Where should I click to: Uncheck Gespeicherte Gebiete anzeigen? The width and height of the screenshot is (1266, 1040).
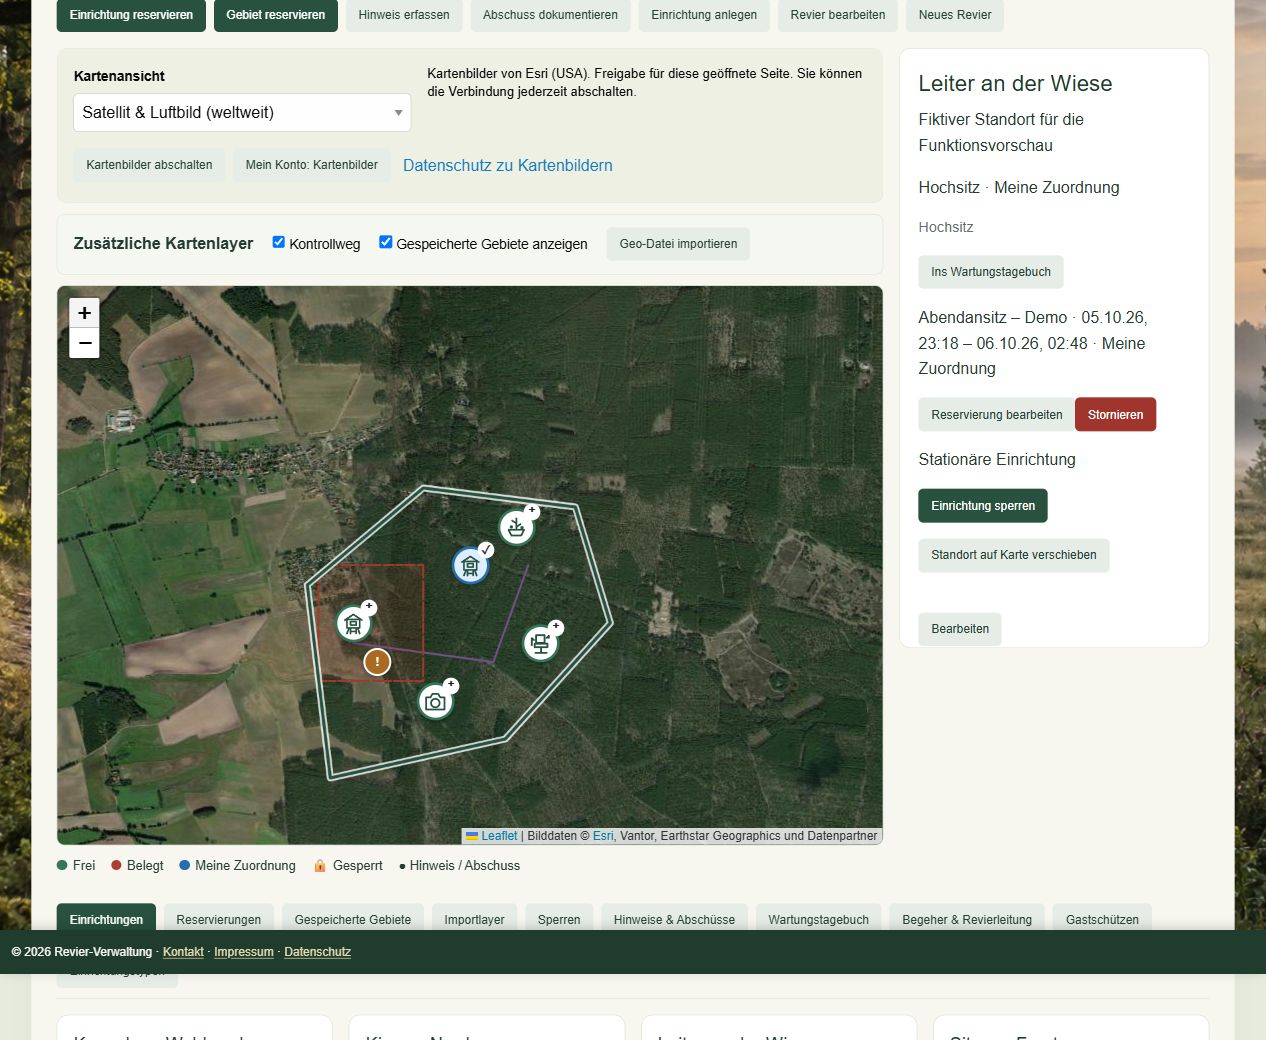coord(386,242)
